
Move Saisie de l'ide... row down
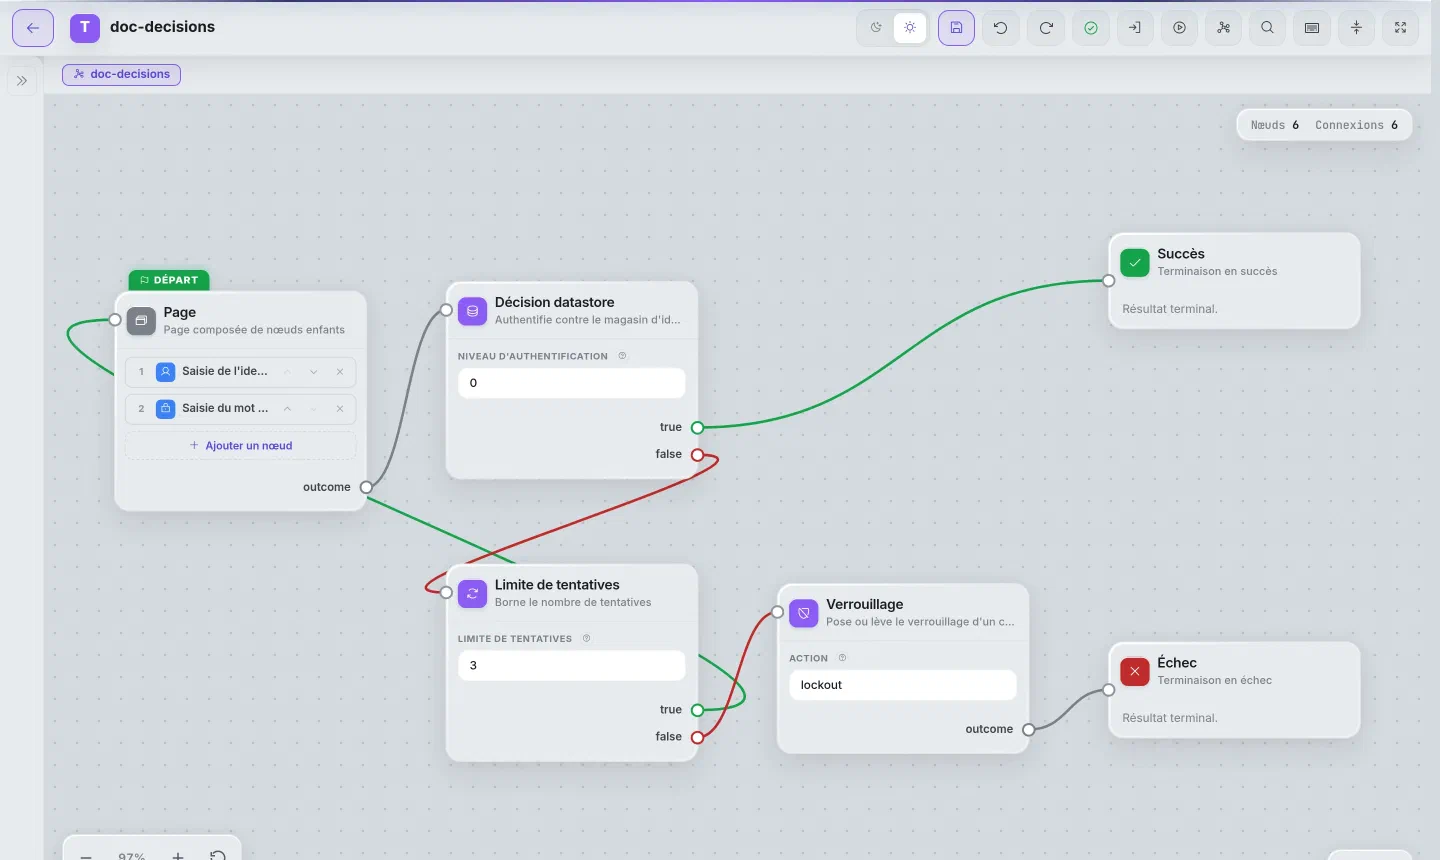[x=314, y=372]
